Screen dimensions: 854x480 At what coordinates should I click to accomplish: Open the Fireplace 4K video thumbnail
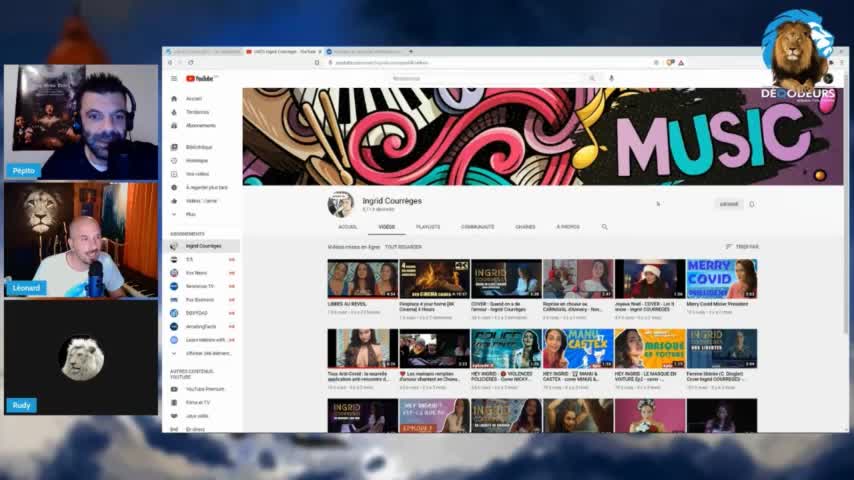coord(434,278)
